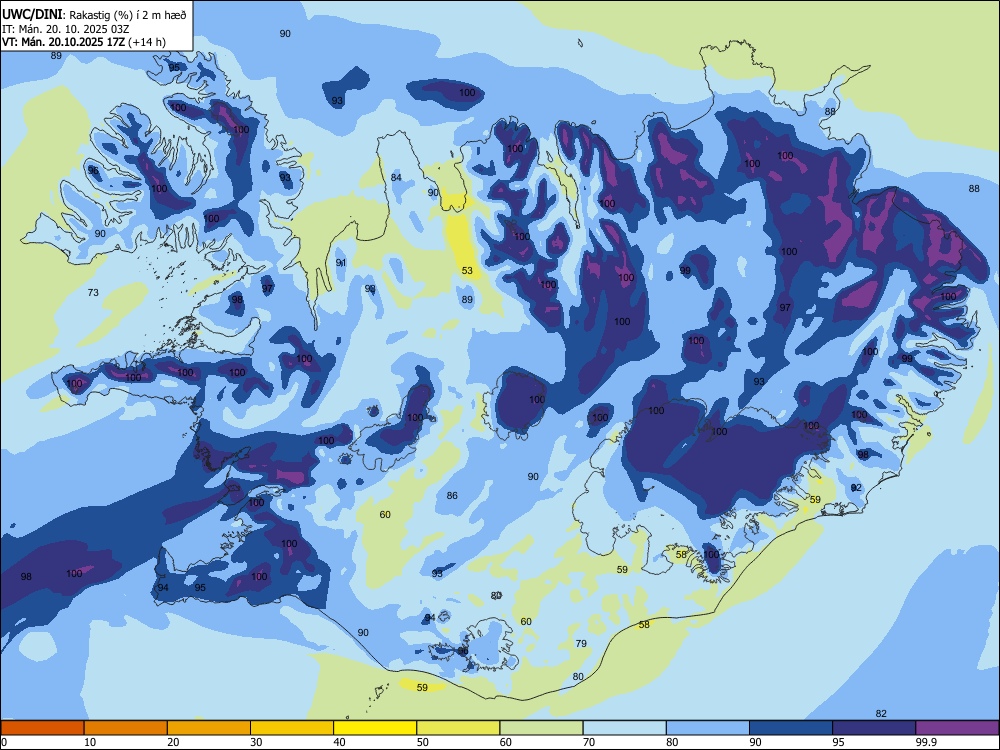The width and height of the screenshot is (1000, 750).
Task: Click the '40' legend scale label
Action: tap(340, 742)
